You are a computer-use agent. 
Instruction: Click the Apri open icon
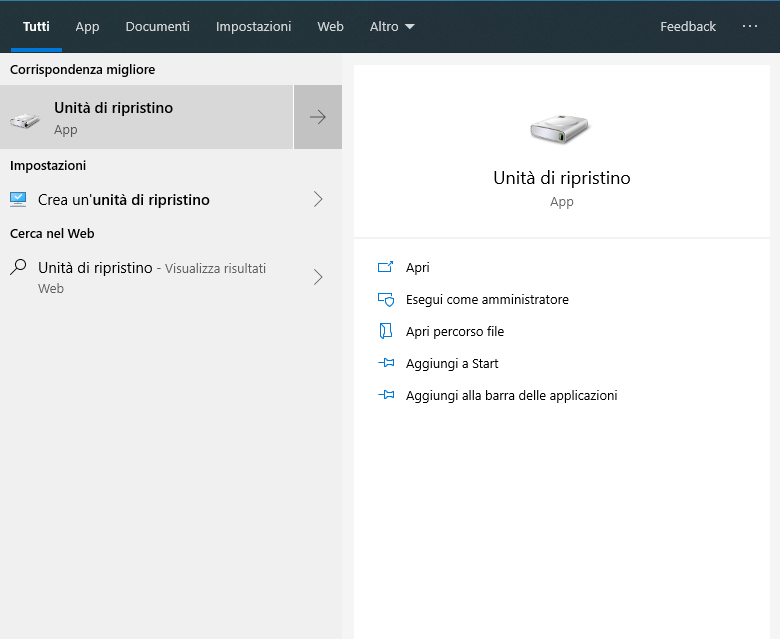[386, 267]
